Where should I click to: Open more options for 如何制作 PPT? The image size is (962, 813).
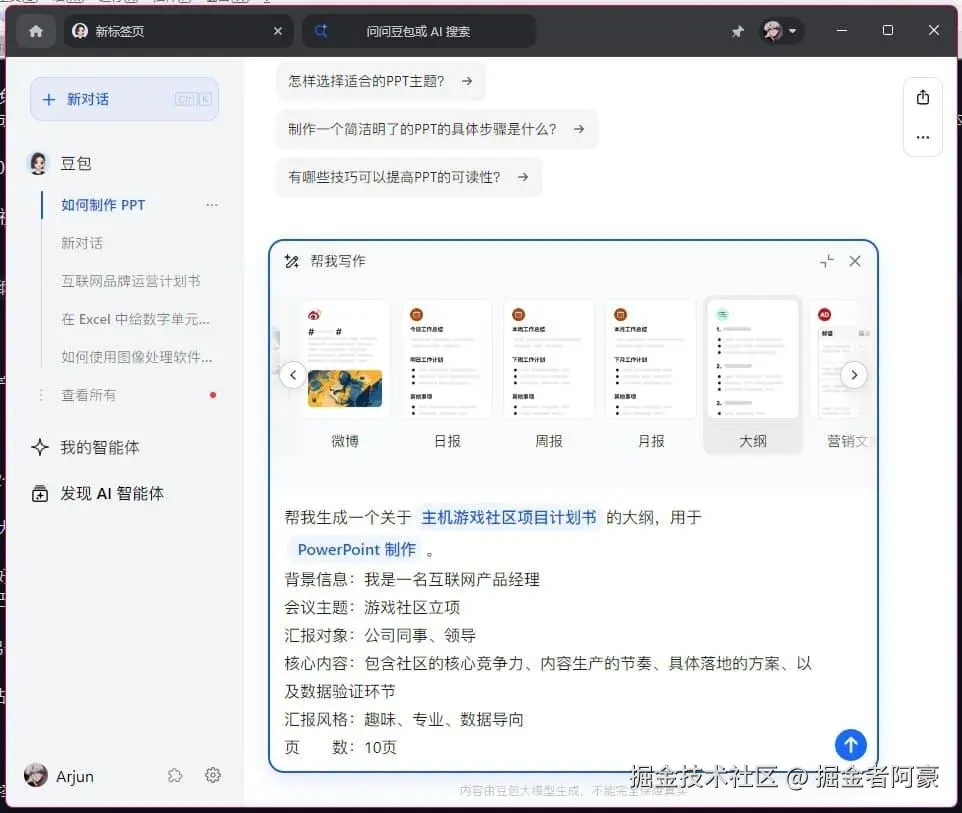(212, 205)
